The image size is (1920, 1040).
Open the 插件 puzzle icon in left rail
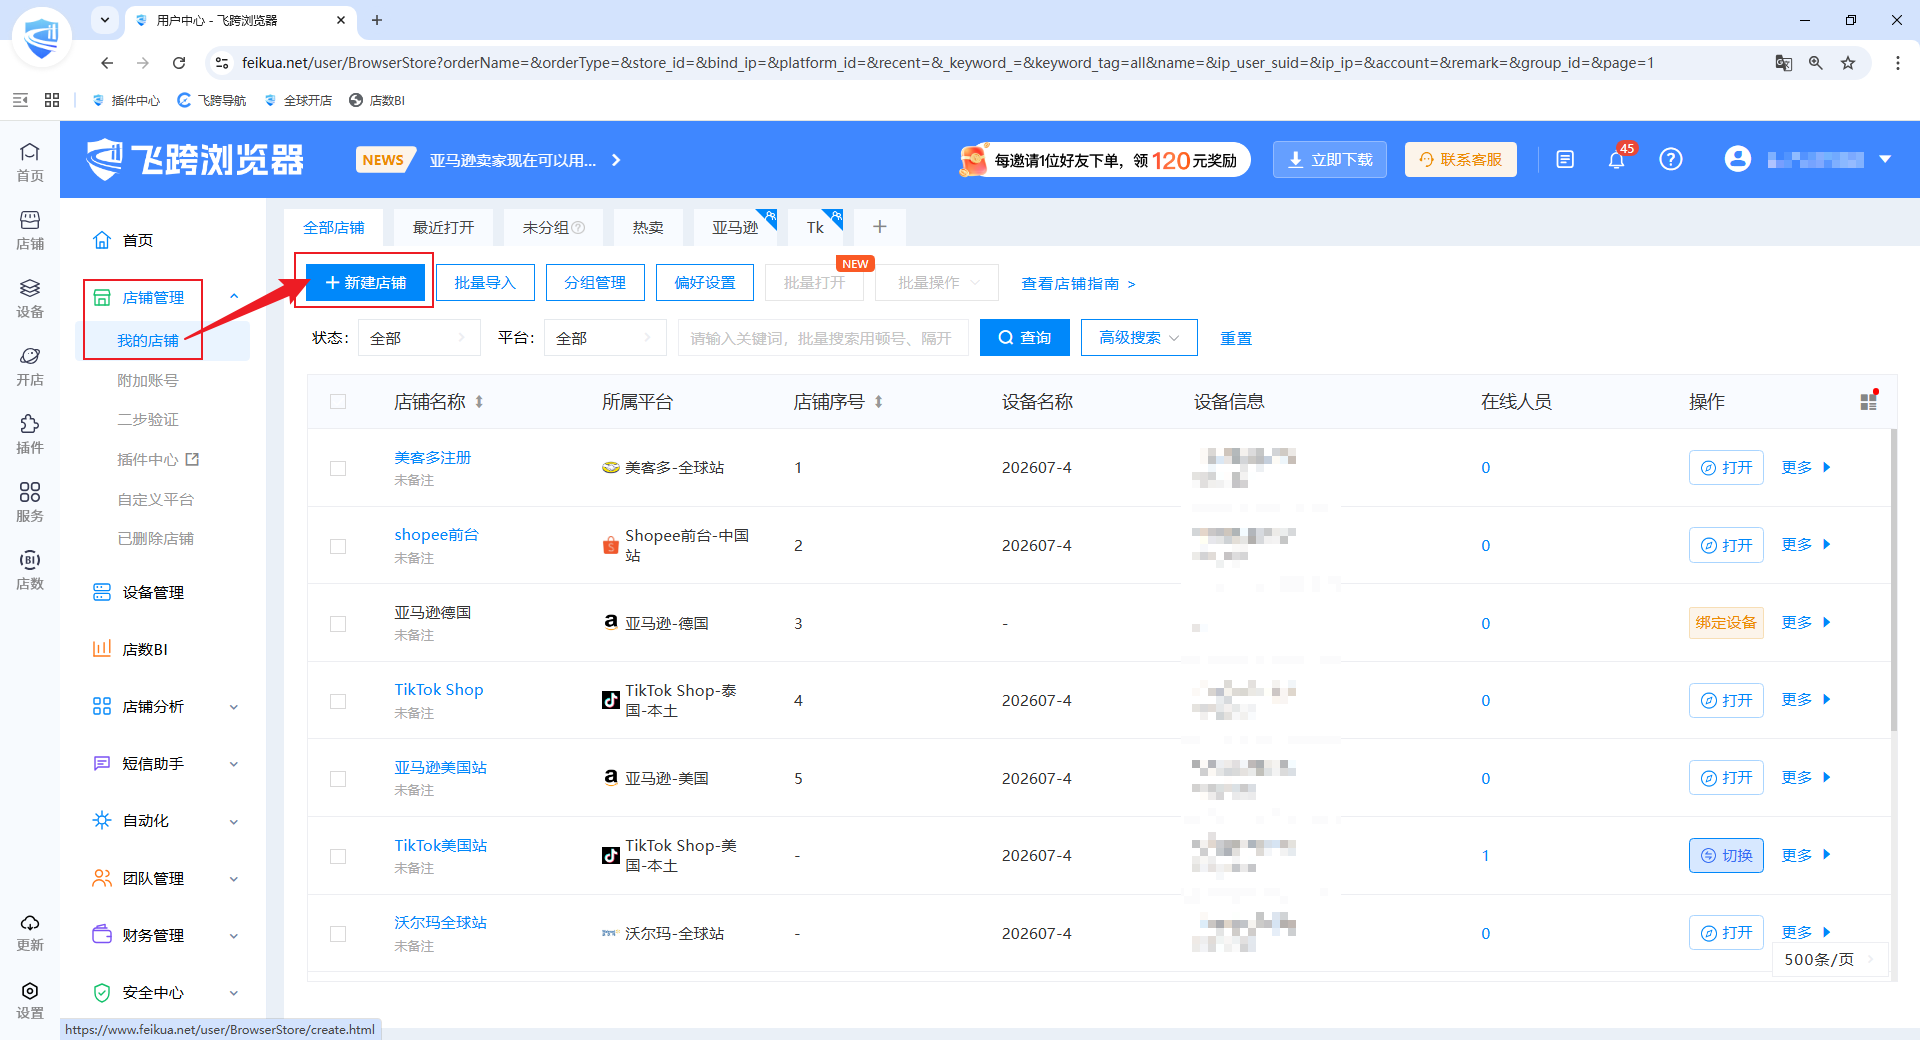[30, 433]
